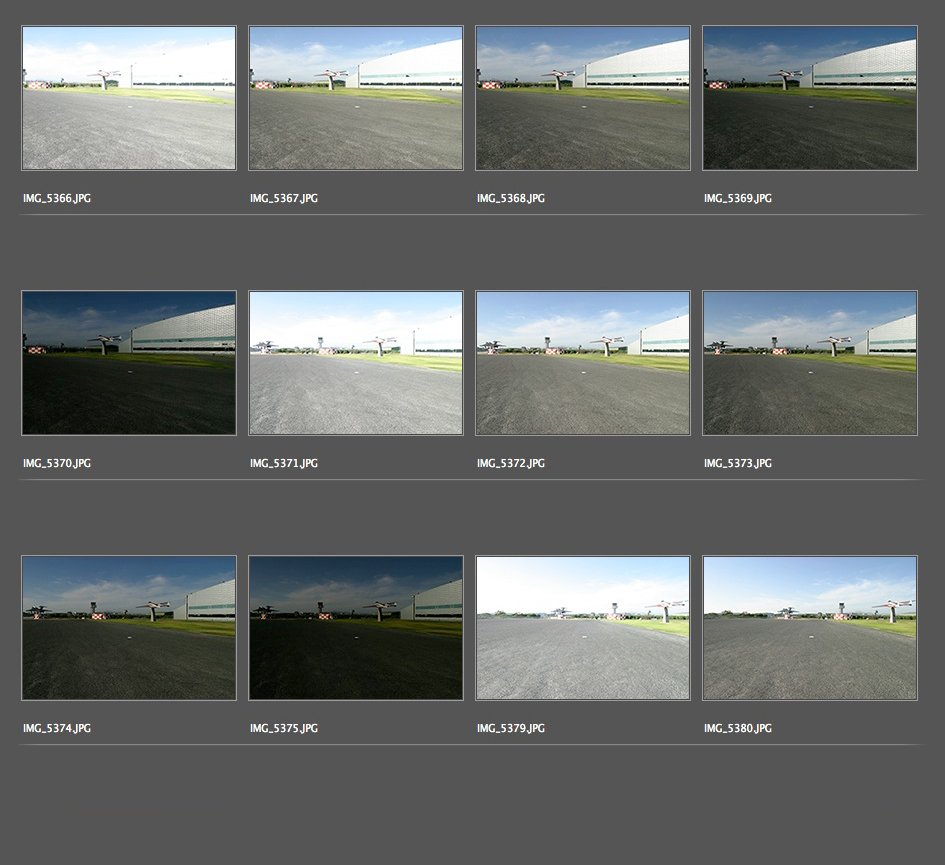Image resolution: width=945 pixels, height=865 pixels.
Task: Select the IMG_5366.JPG thumbnail image
Action: coord(129,98)
